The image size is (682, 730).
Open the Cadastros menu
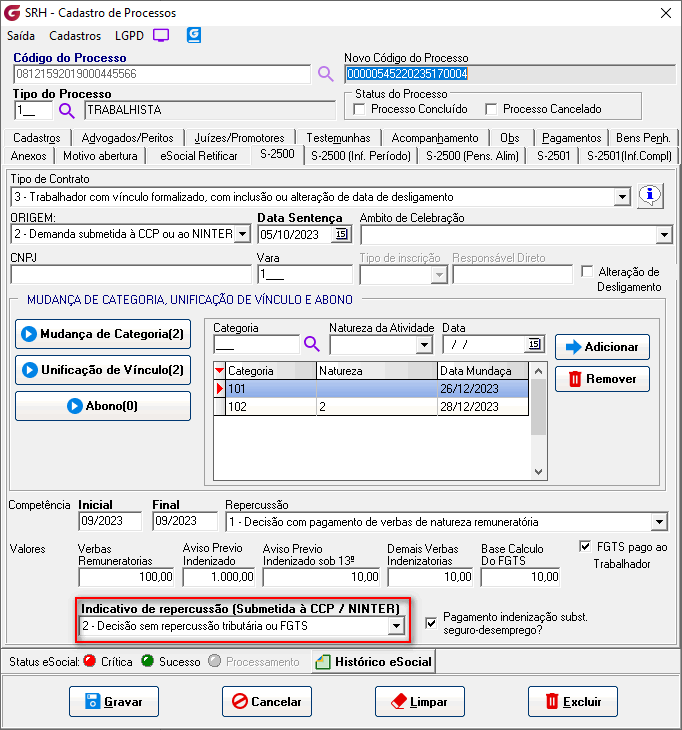75,35
